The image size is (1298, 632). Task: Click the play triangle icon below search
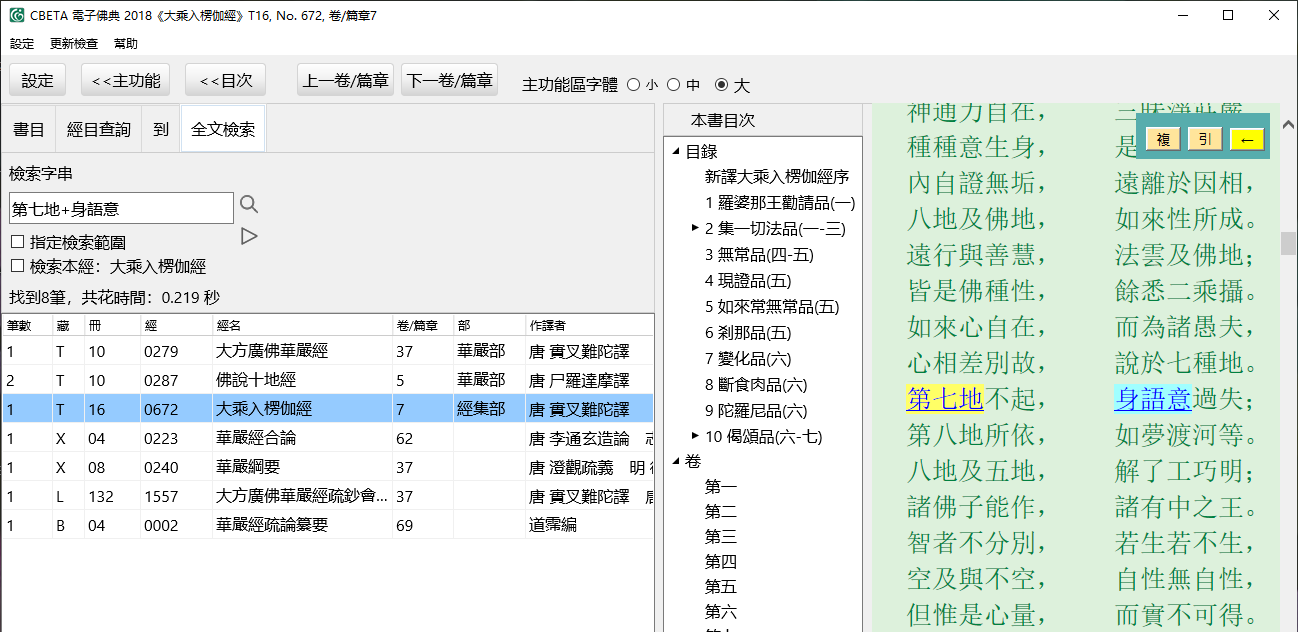[x=249, y=236]
